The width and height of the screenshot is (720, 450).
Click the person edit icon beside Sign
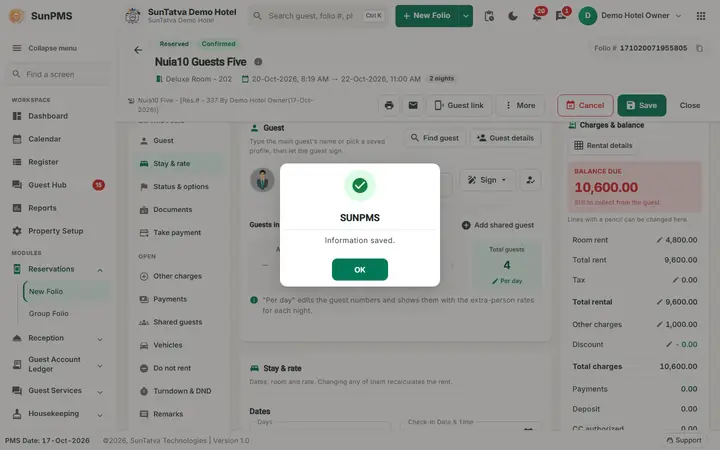click(x=530, y=180)
